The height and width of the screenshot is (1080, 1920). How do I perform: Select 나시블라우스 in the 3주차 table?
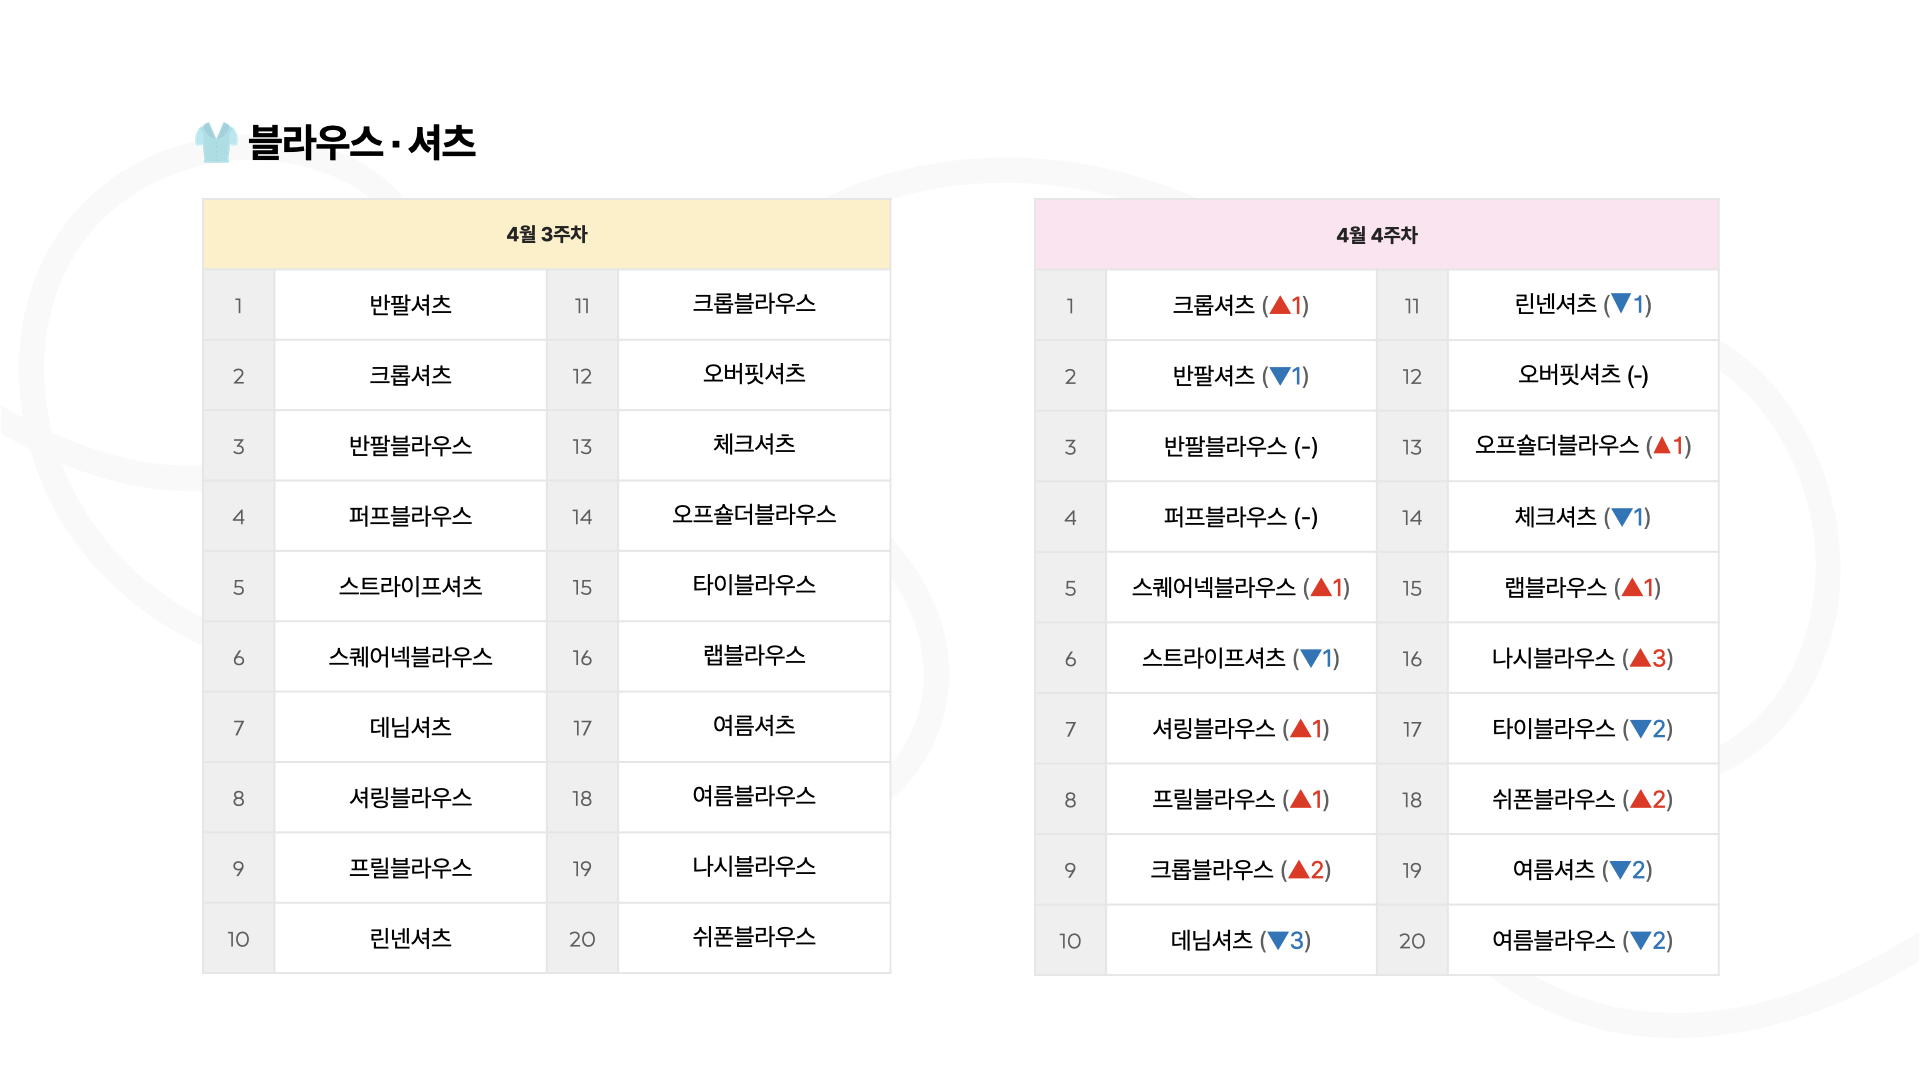coord(754,867)
